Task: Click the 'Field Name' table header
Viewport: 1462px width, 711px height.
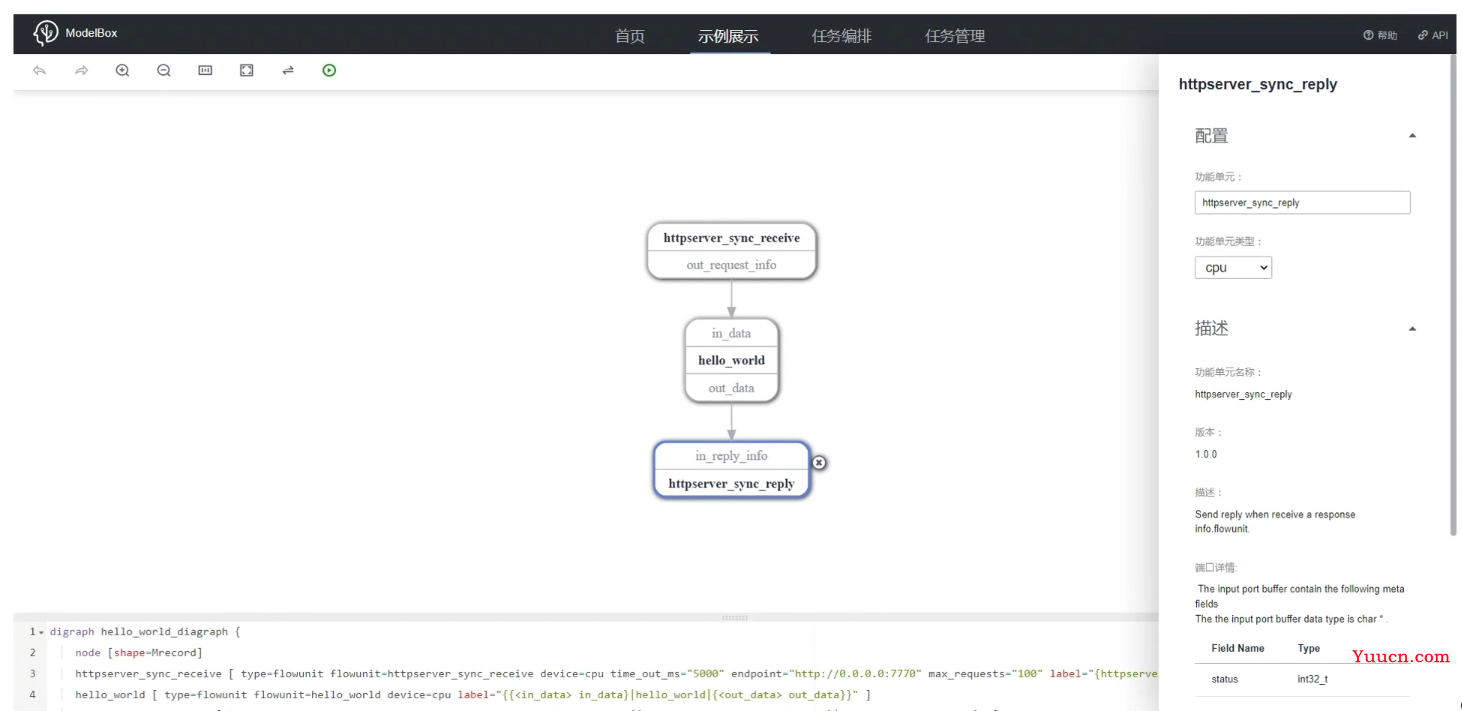Action: click(1238, 648)
